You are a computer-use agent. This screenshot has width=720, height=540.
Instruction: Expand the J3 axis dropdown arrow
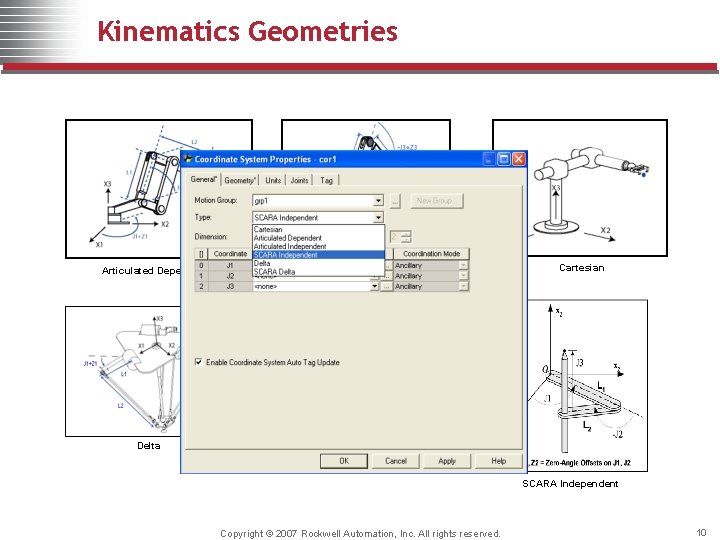pyautogui.click(x=375, y=286)
